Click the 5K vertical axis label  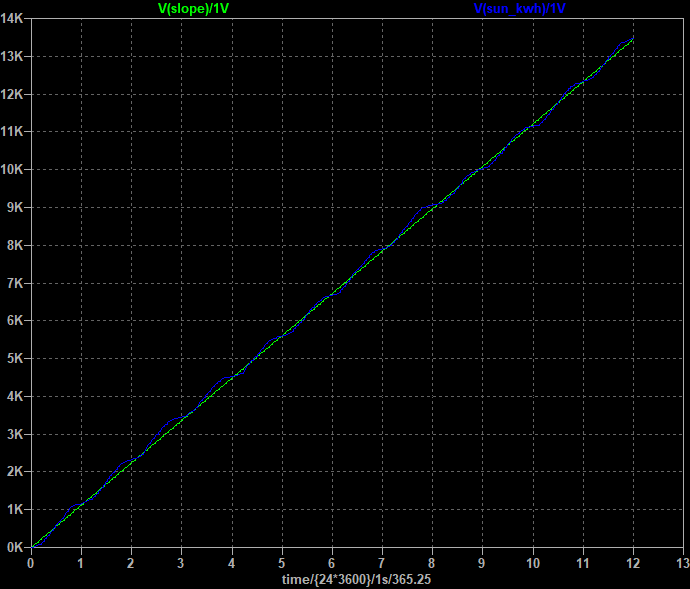[15, 358]
